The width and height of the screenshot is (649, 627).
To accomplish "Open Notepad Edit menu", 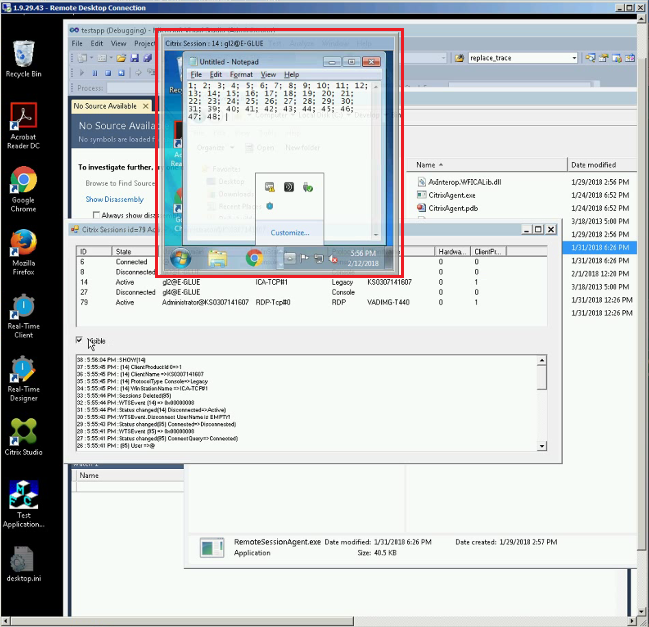I will point(216,74).
